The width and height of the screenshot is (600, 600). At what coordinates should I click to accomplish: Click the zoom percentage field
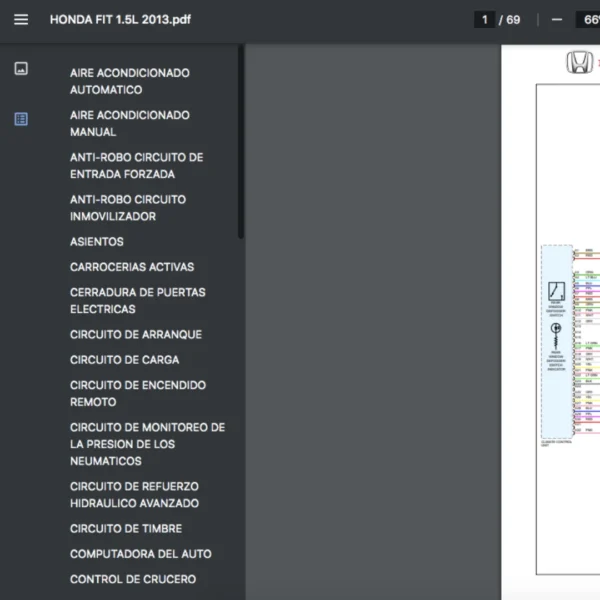coord(586,20)
